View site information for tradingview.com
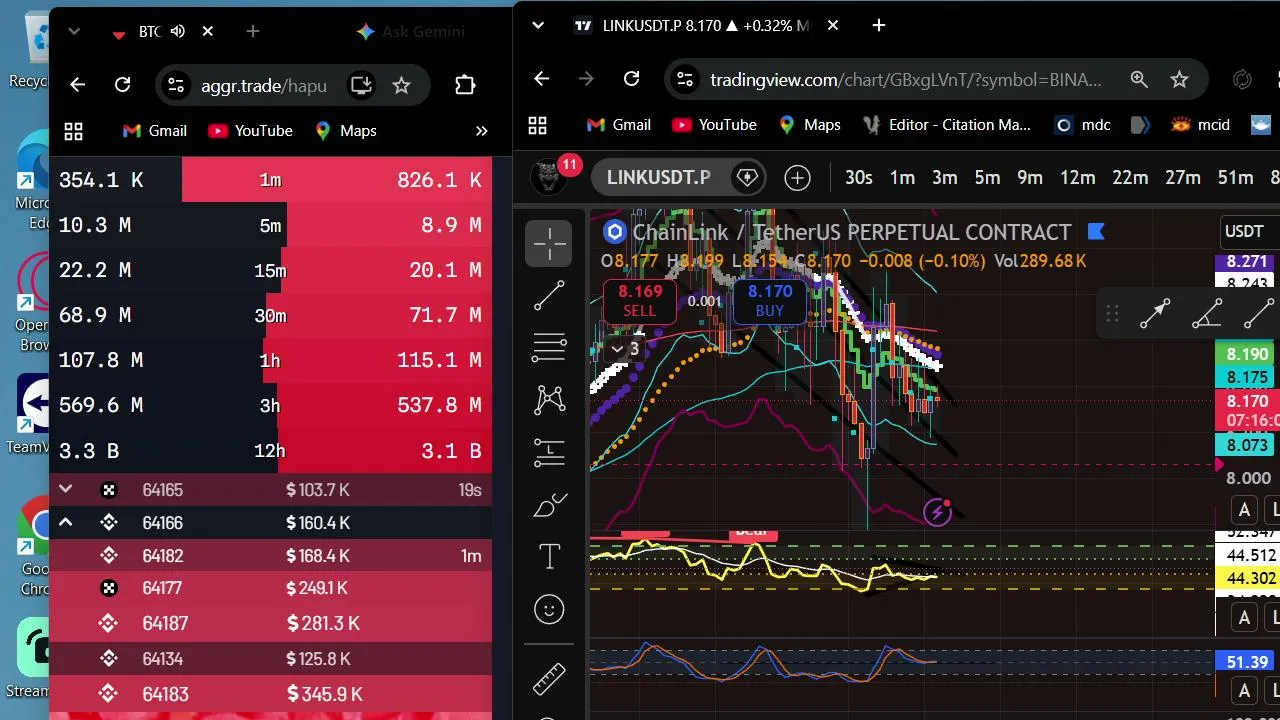The width and height of the screenshot is (1280, 720). pos(683,79)
